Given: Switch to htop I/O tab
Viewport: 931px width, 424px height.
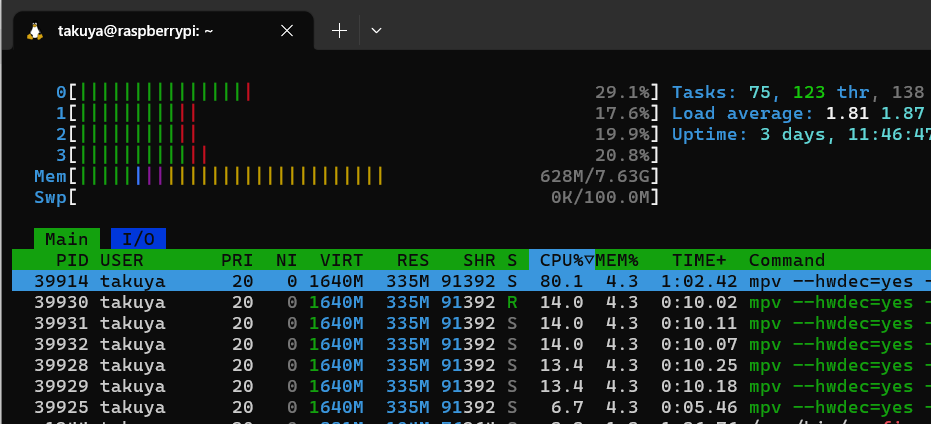Looking at the screenshot, I should (x=138, y=239).
